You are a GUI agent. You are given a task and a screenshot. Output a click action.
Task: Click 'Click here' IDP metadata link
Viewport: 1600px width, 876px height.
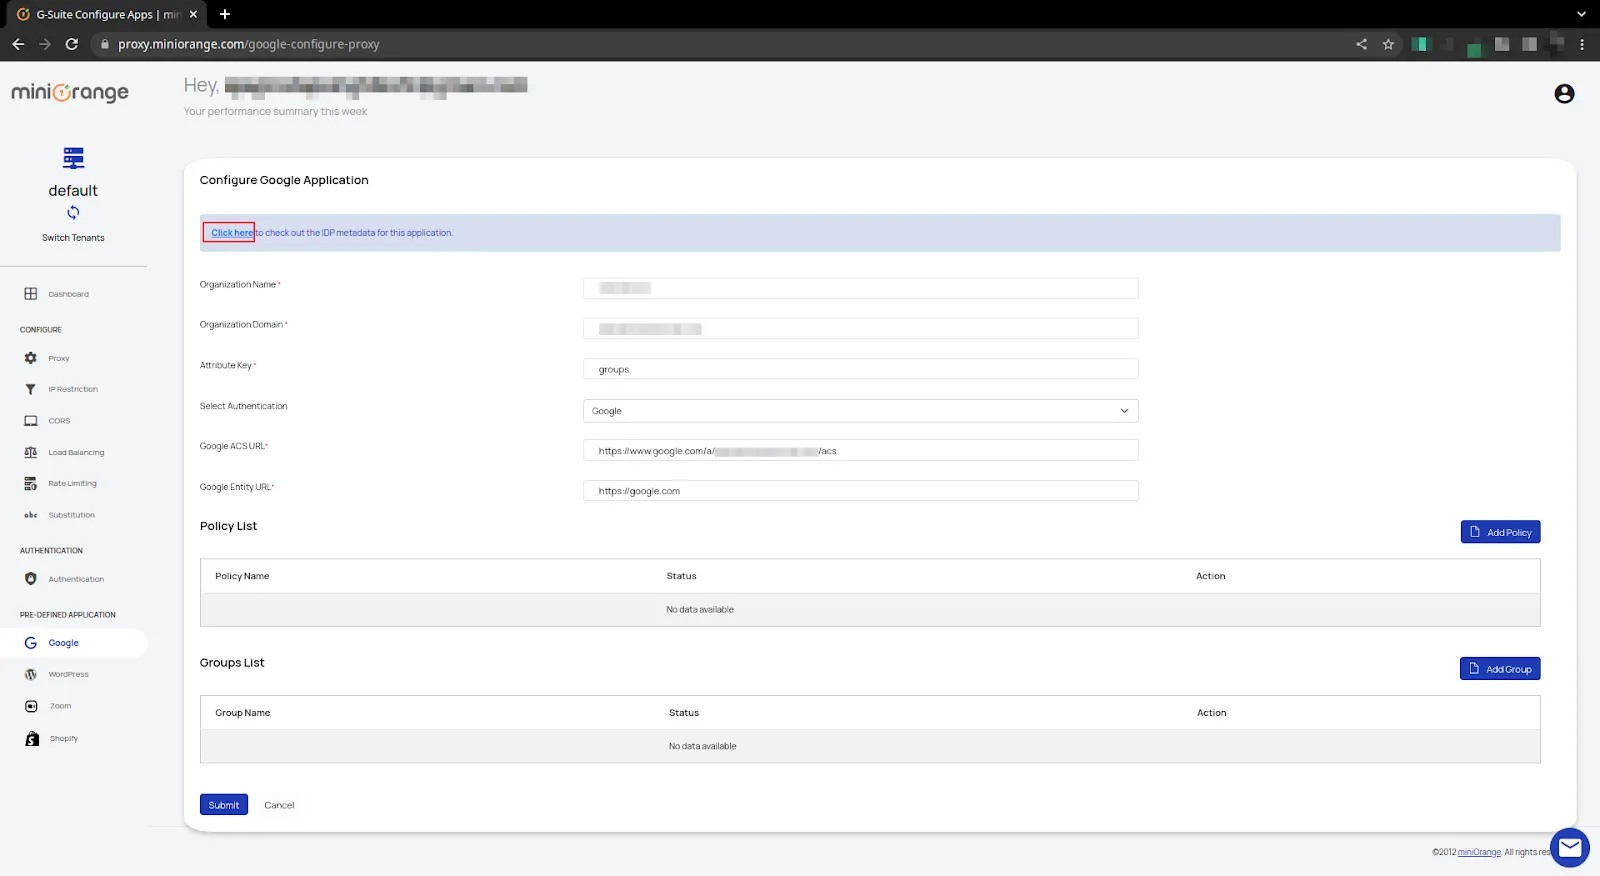232,233
